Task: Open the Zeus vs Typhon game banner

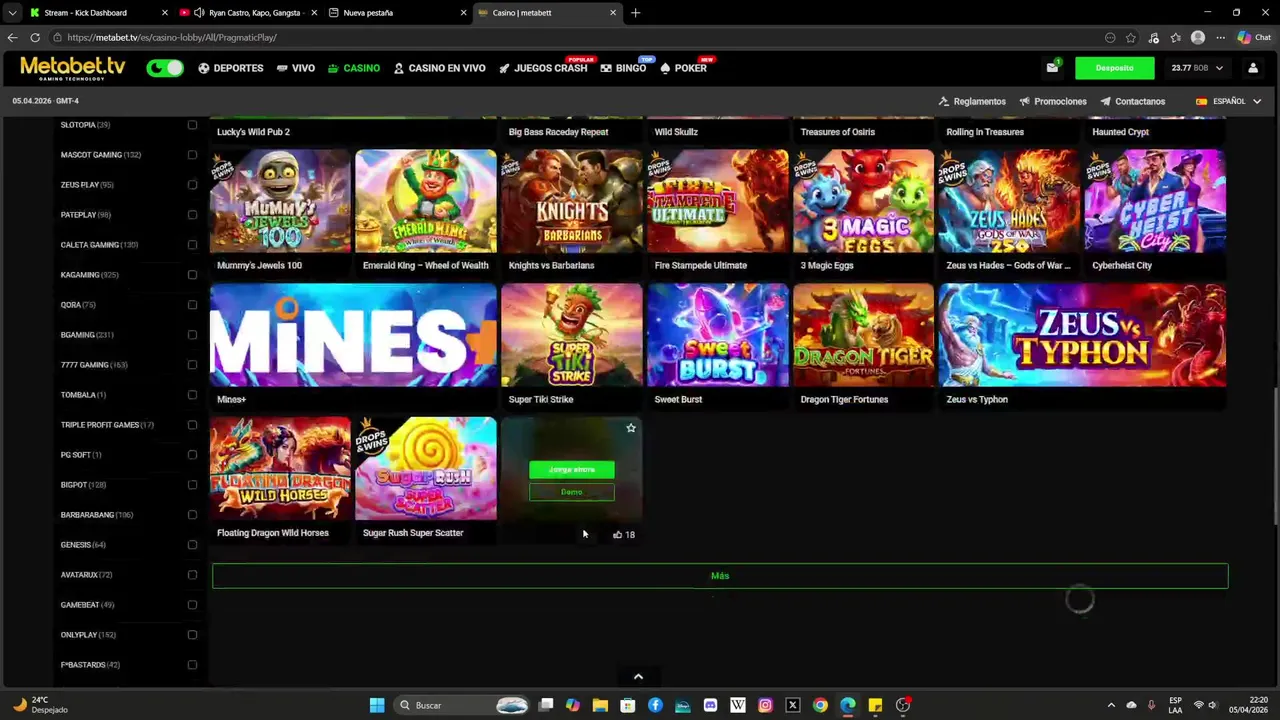Action: coord(1082,335)
